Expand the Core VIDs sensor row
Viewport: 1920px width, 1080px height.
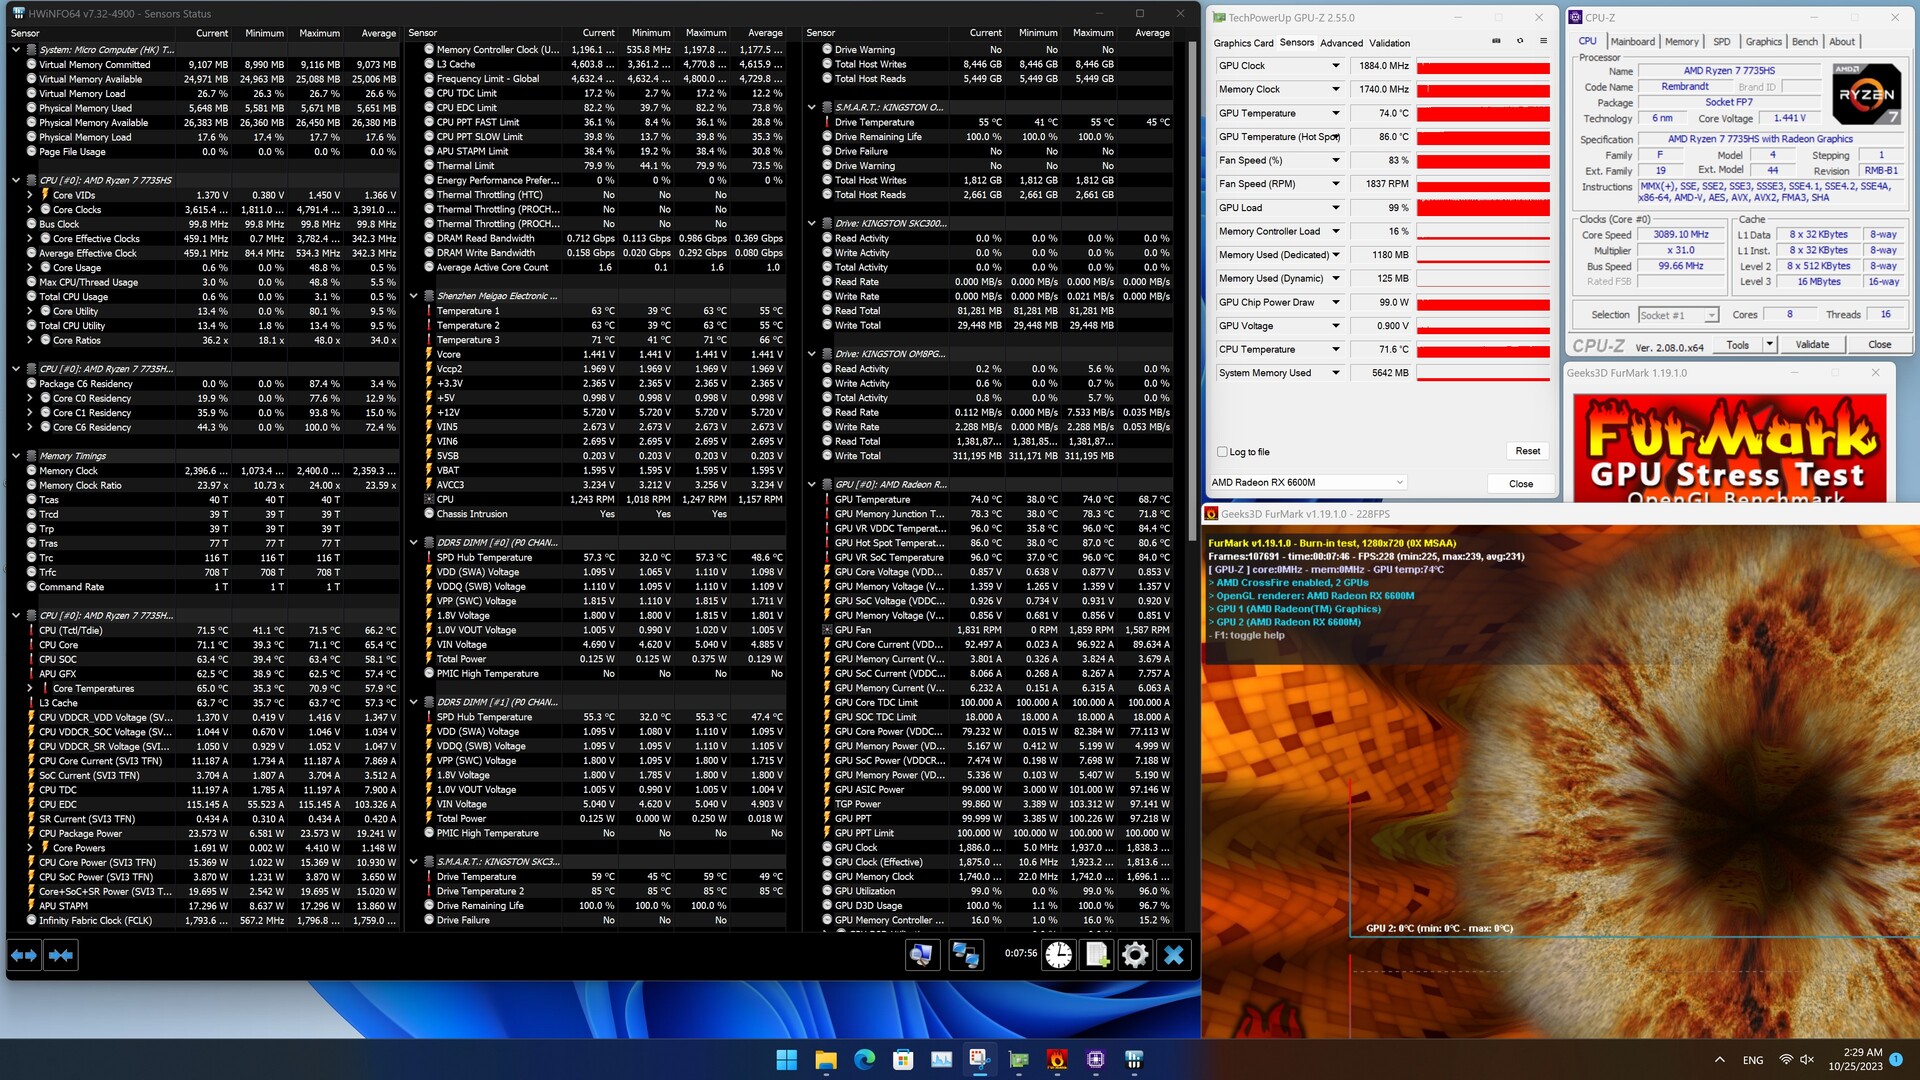[30, 195]
